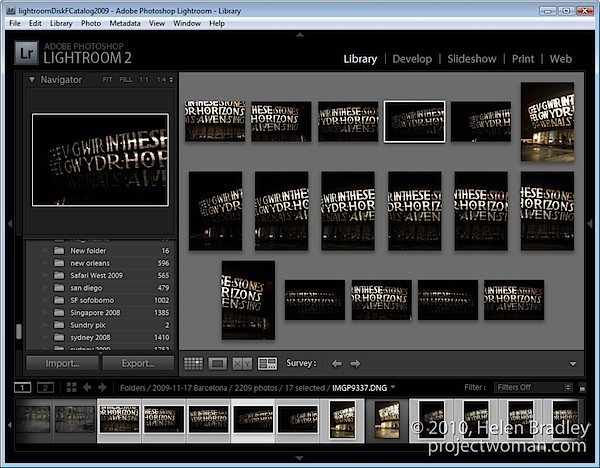
Task: Click the Survey label in toolbar
Action: 301,363
